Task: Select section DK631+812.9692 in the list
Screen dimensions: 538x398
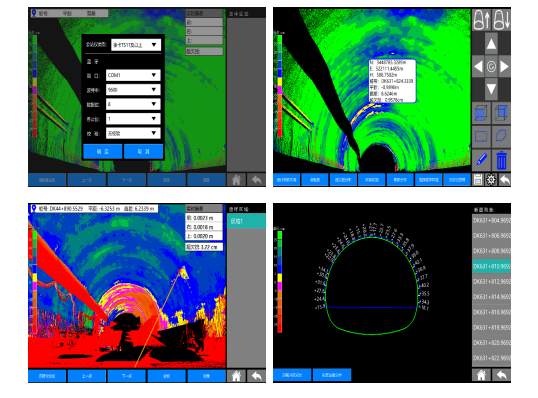Action: pyautogui.click(x=492, y=282)
